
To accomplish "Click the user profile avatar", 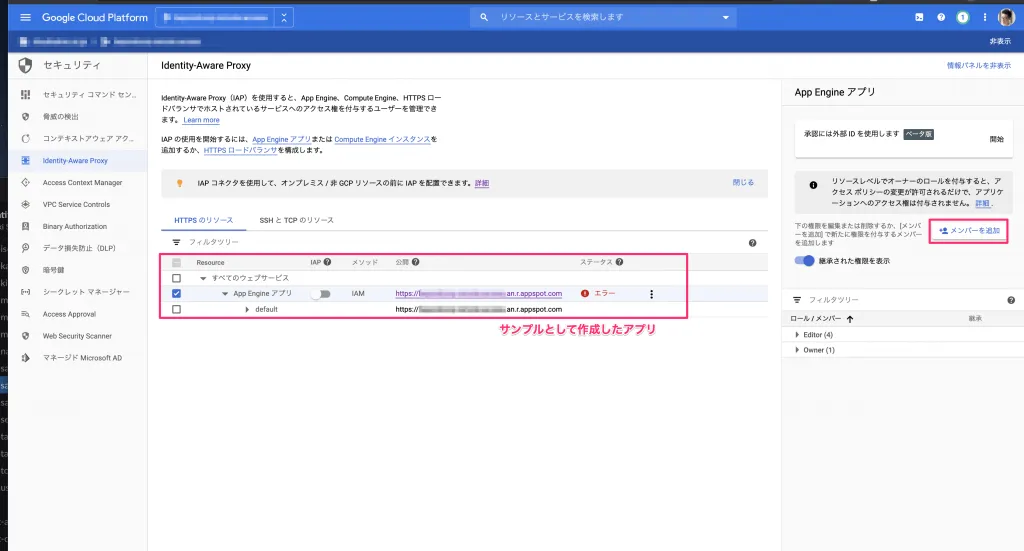I will (1007, 18).
